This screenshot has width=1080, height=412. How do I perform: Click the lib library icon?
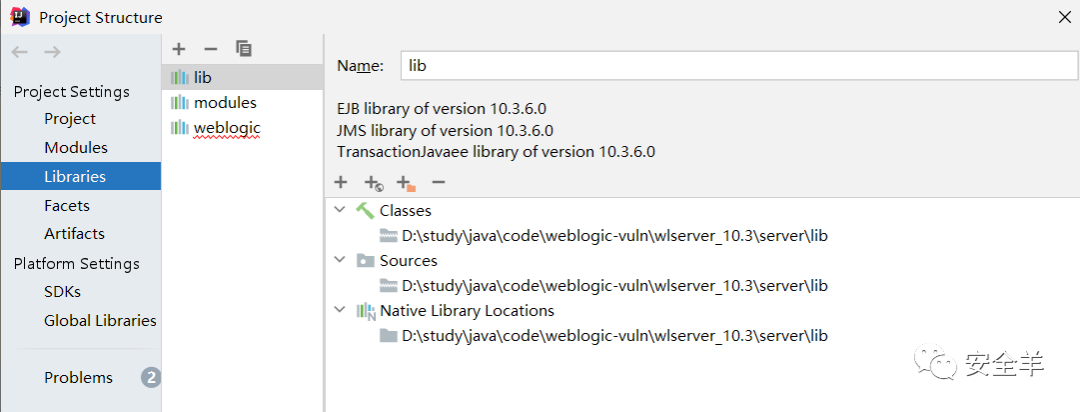click(x=180, y=78)
